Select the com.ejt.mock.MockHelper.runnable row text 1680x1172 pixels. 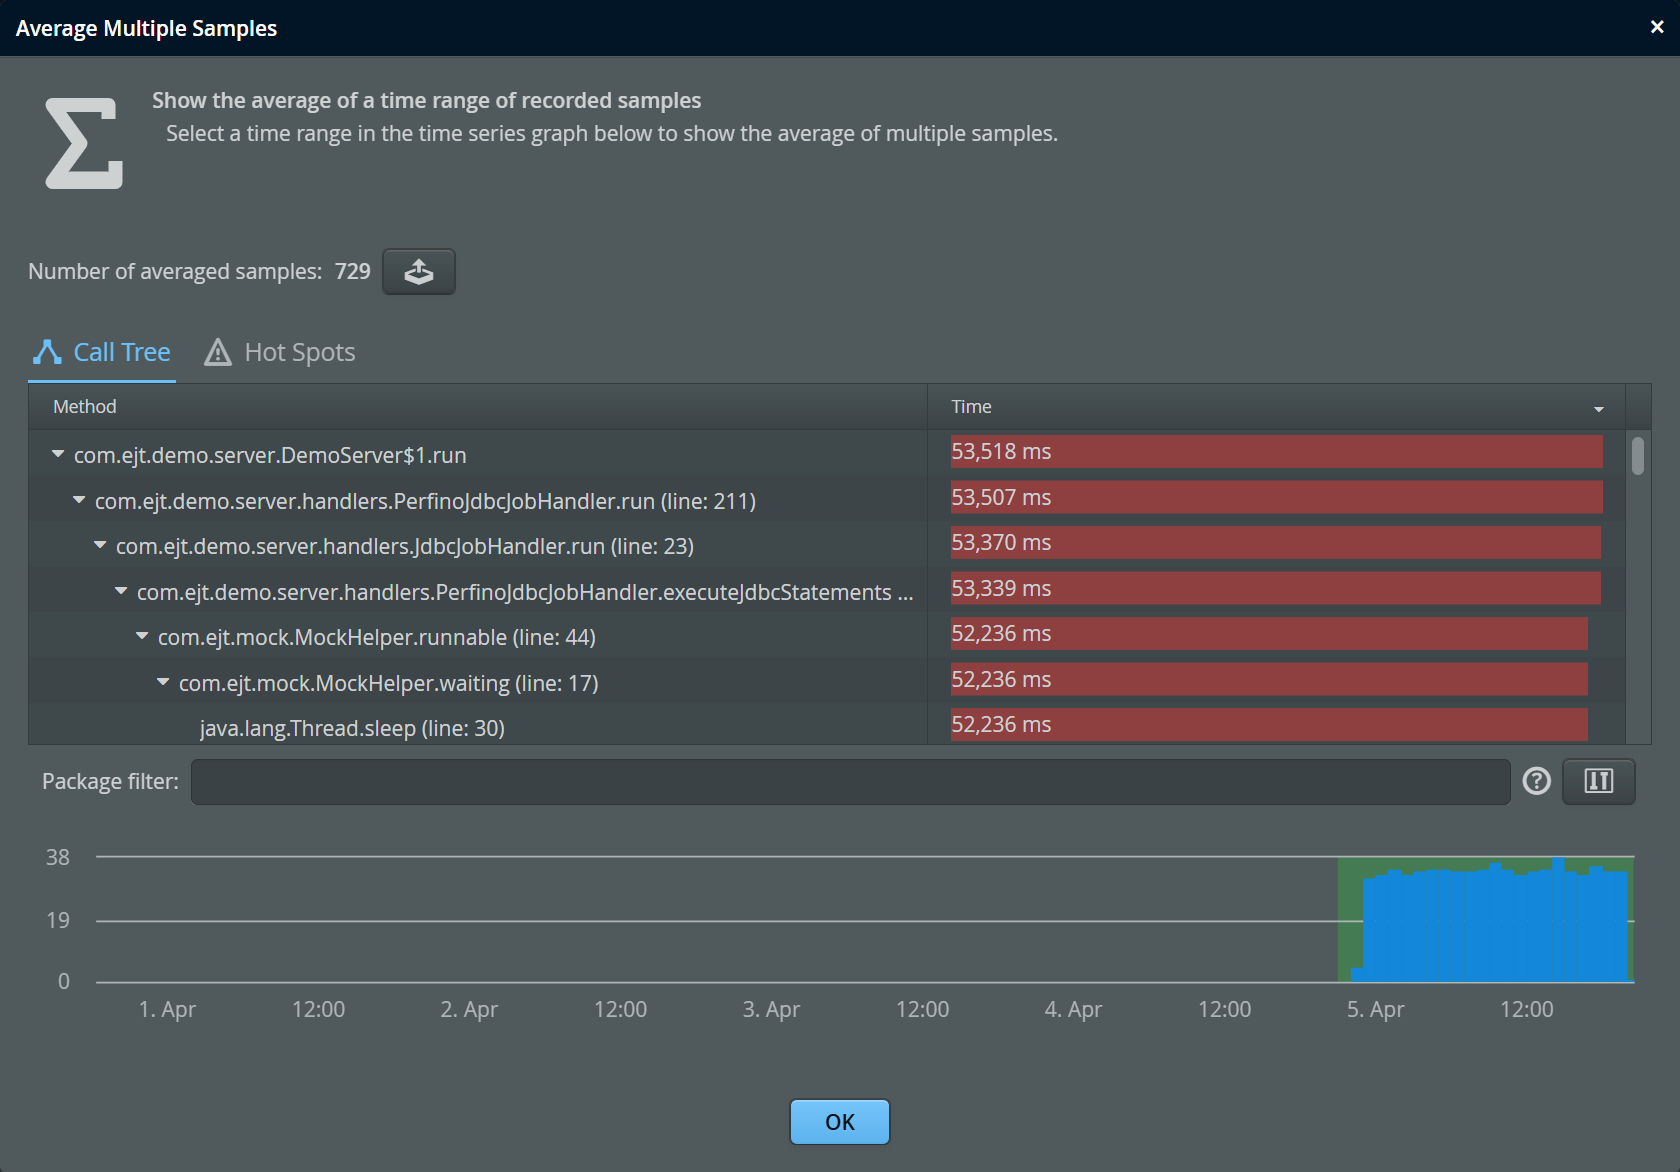[377, 637]
